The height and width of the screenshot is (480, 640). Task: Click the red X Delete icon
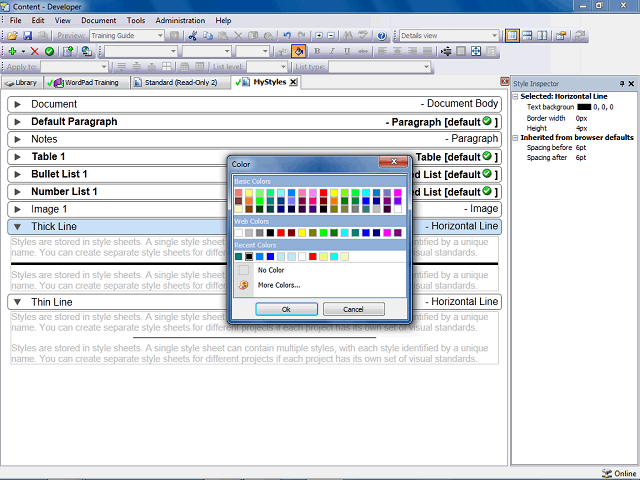click(35, 51)
